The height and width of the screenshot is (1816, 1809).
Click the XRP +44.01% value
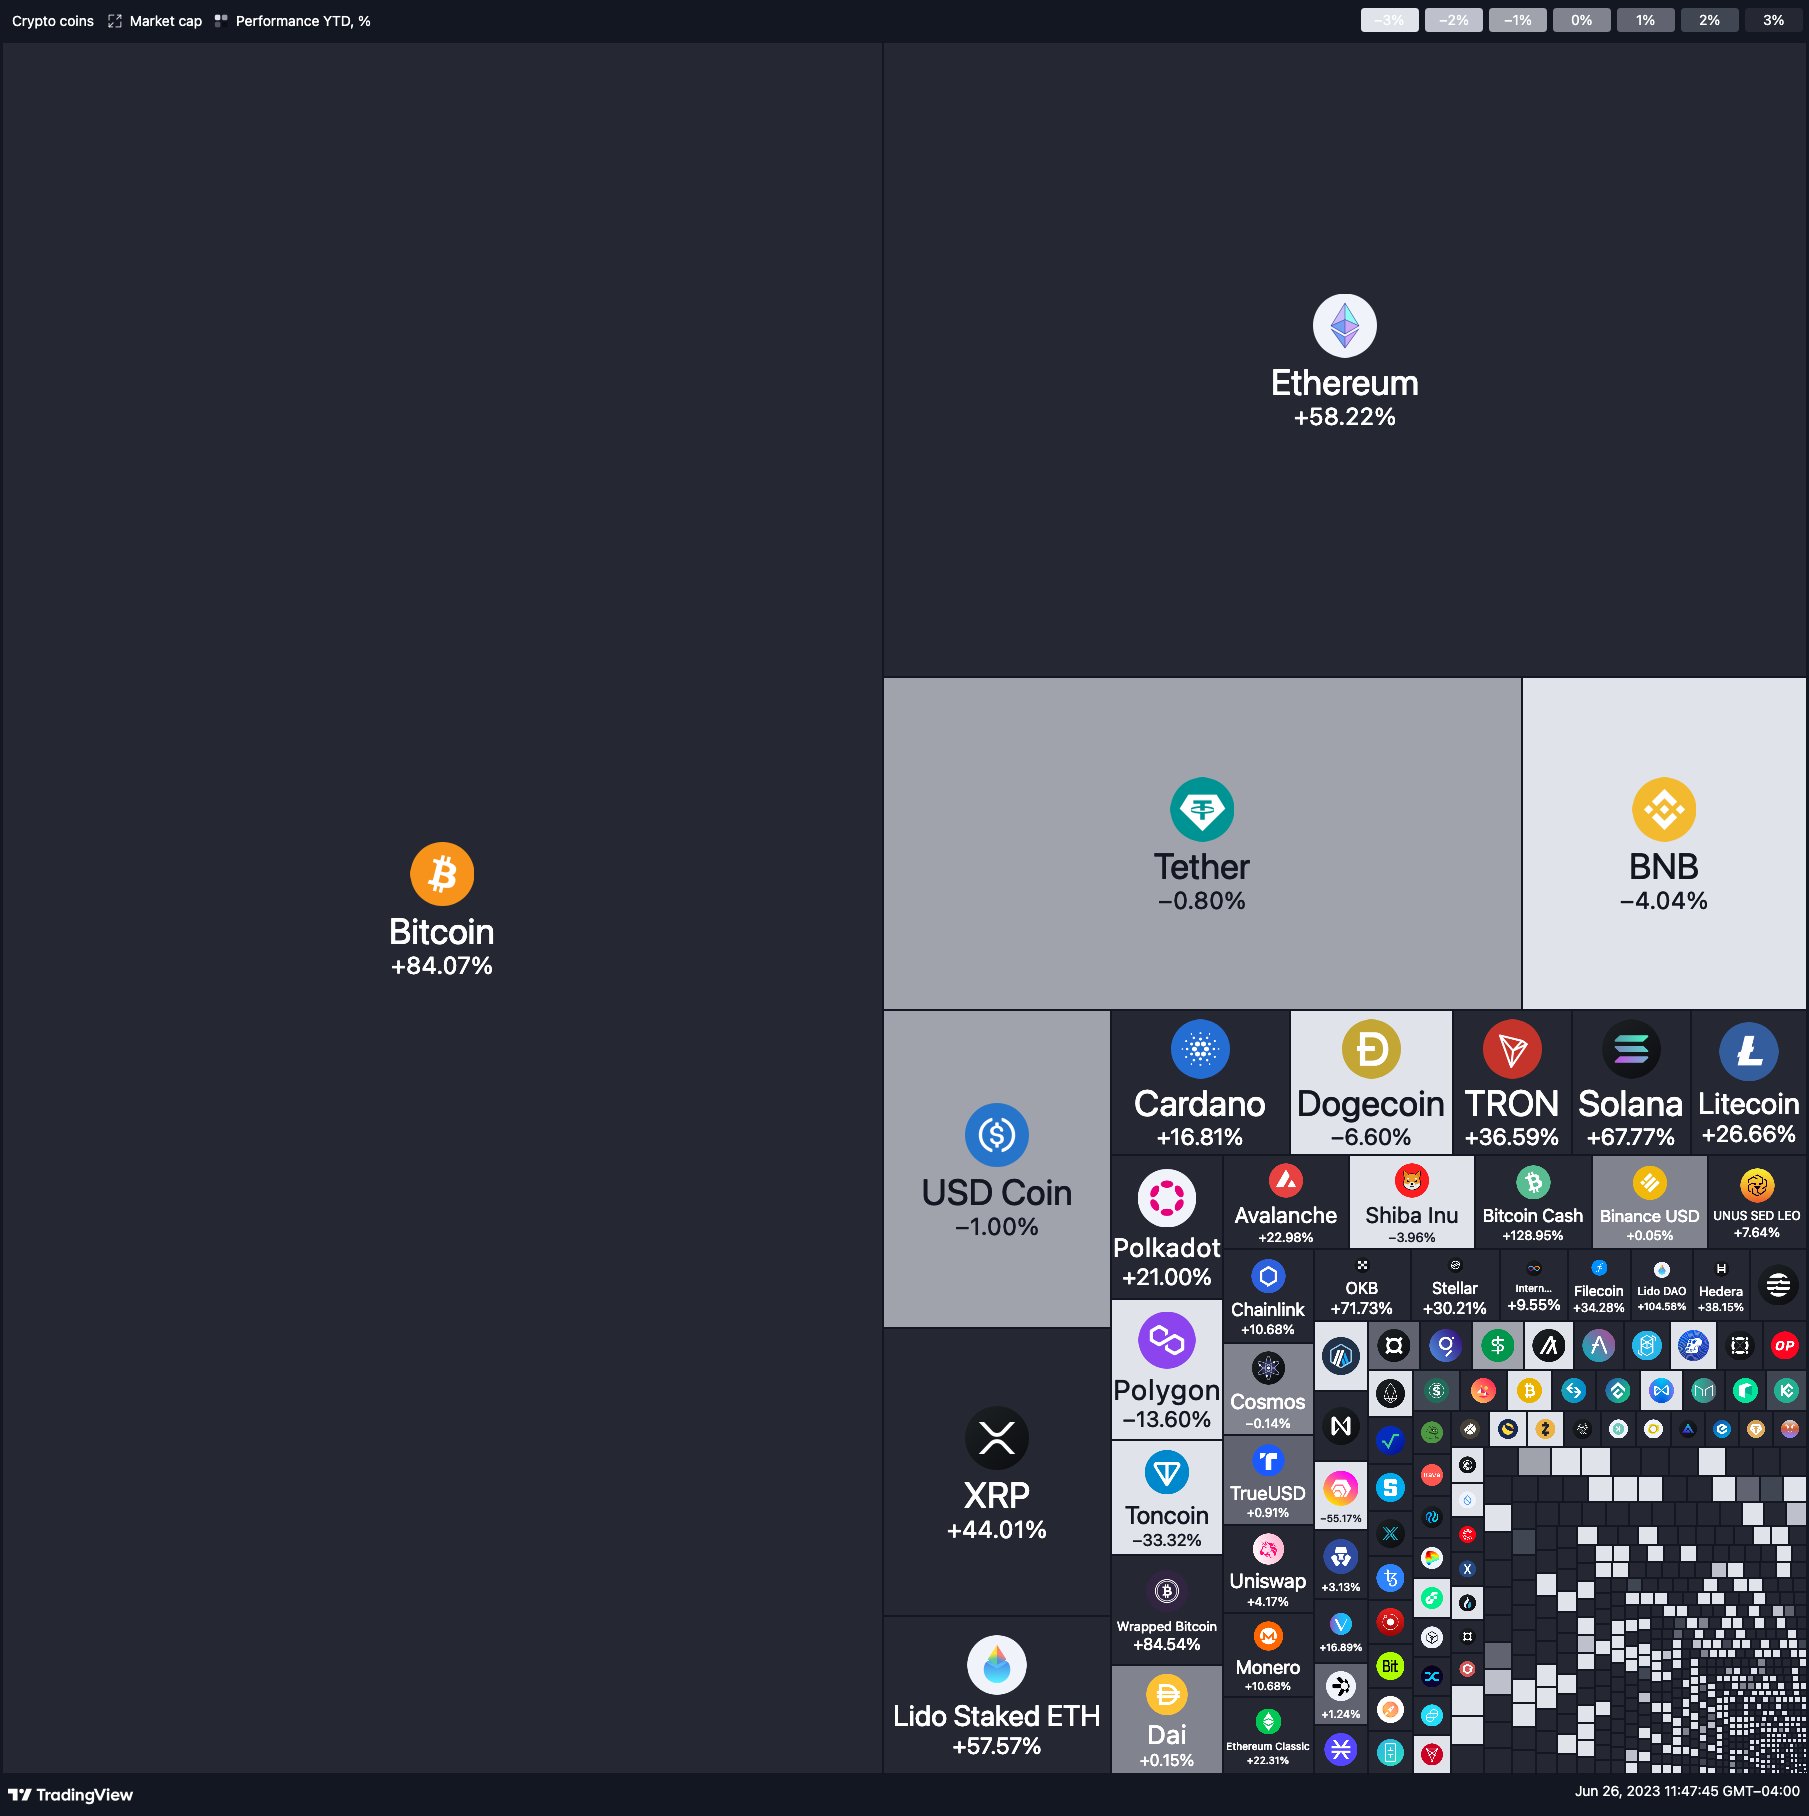click(997, 1530)
